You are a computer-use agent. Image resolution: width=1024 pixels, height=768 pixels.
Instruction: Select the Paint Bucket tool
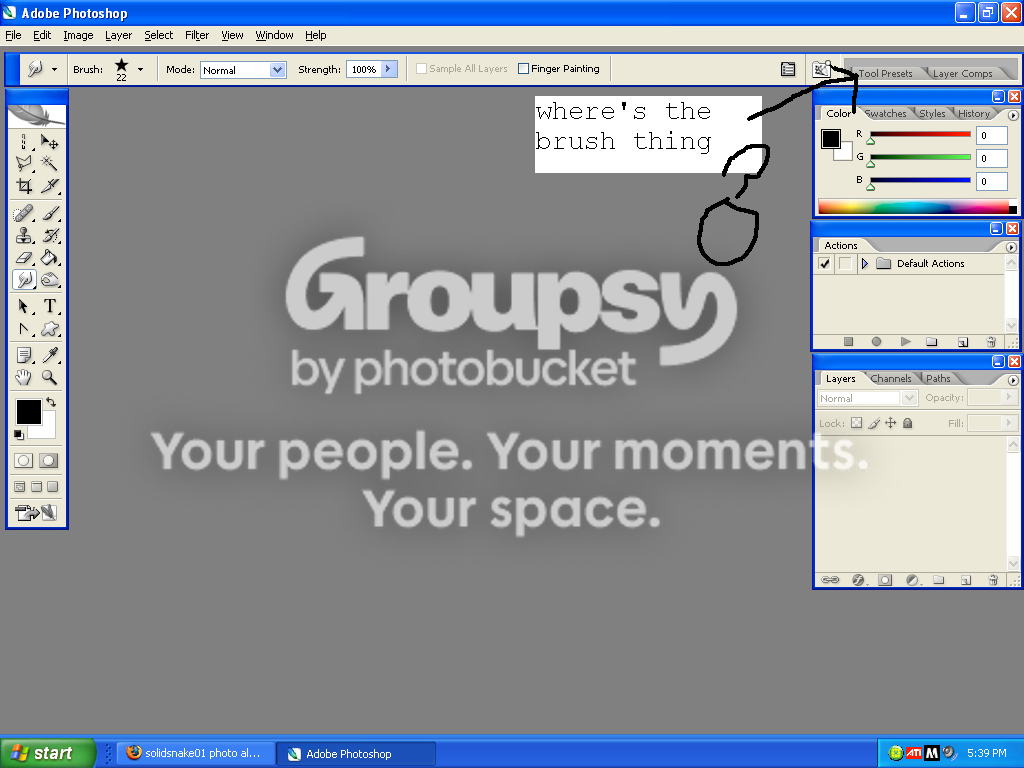(50, 257)
